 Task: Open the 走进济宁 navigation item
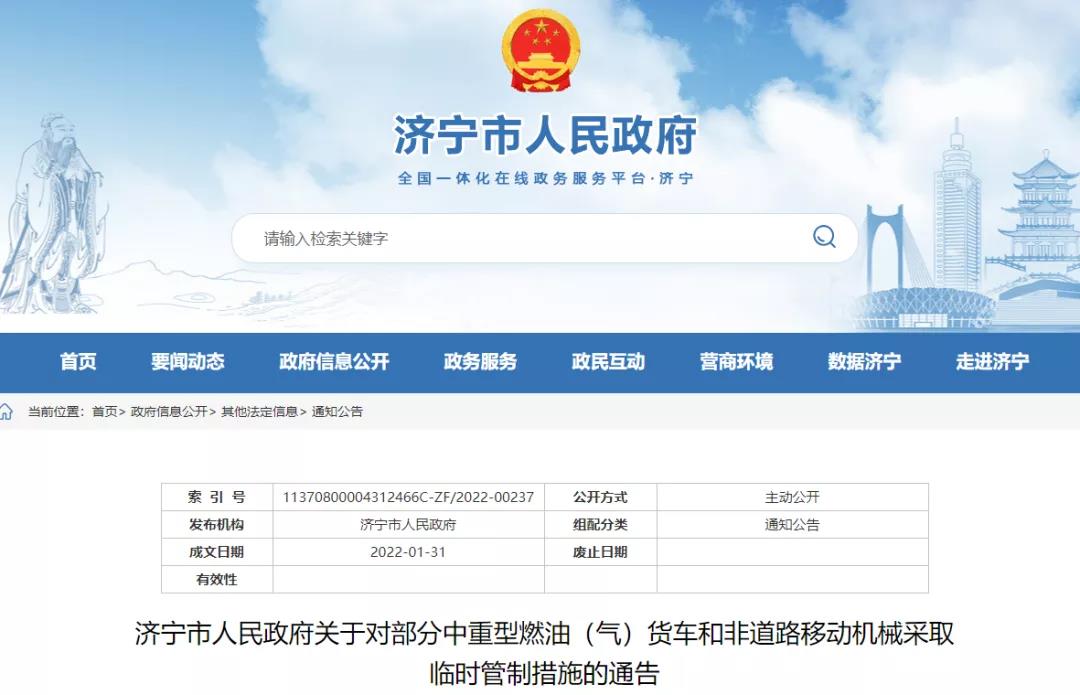tap(992, 361)
